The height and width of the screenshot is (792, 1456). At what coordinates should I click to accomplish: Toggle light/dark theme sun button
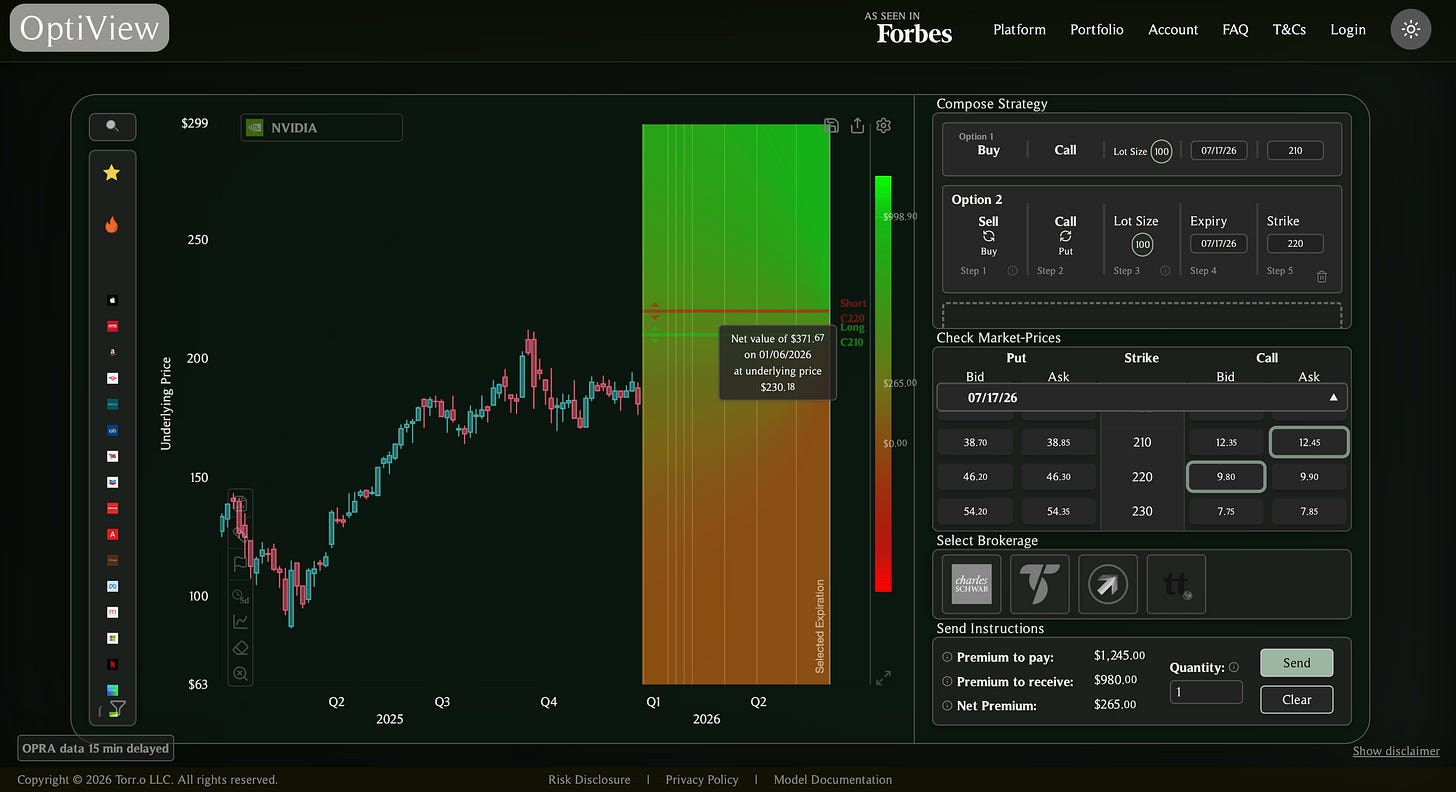point(1411,29)
